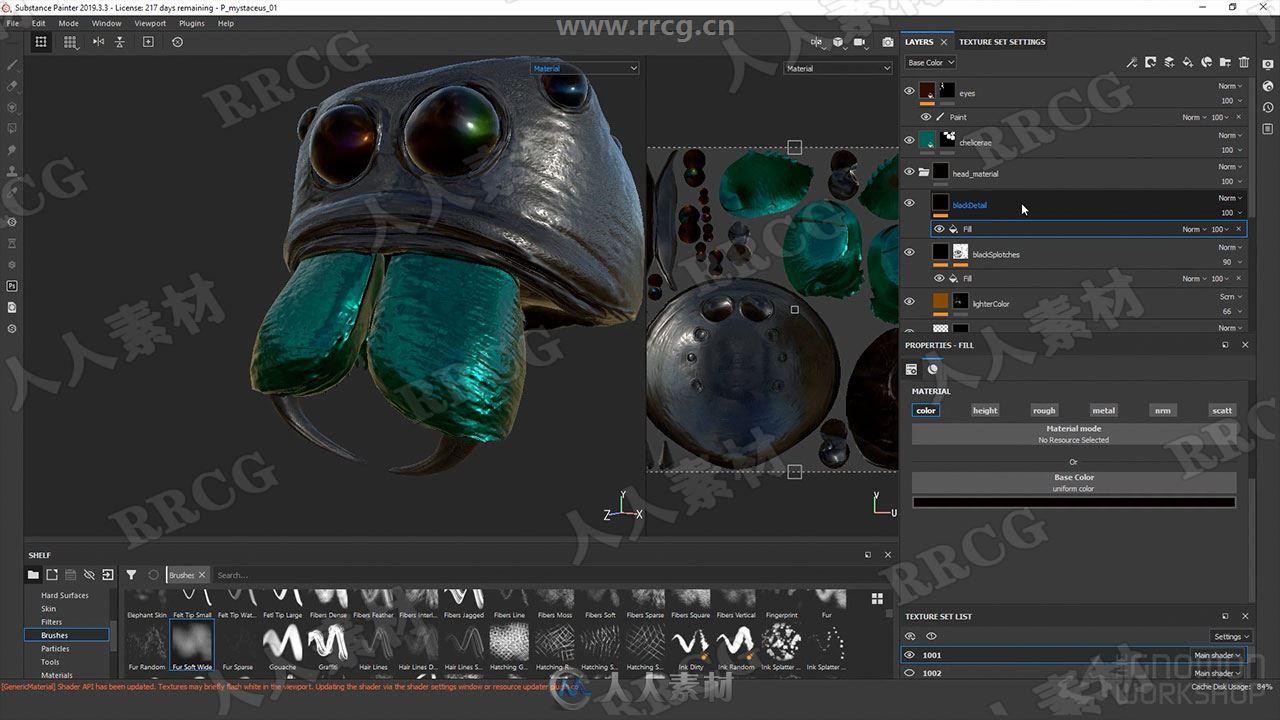The image size is (1280, 720).
Task: Select the Eraser tool
Action: [x=12, y=86]
